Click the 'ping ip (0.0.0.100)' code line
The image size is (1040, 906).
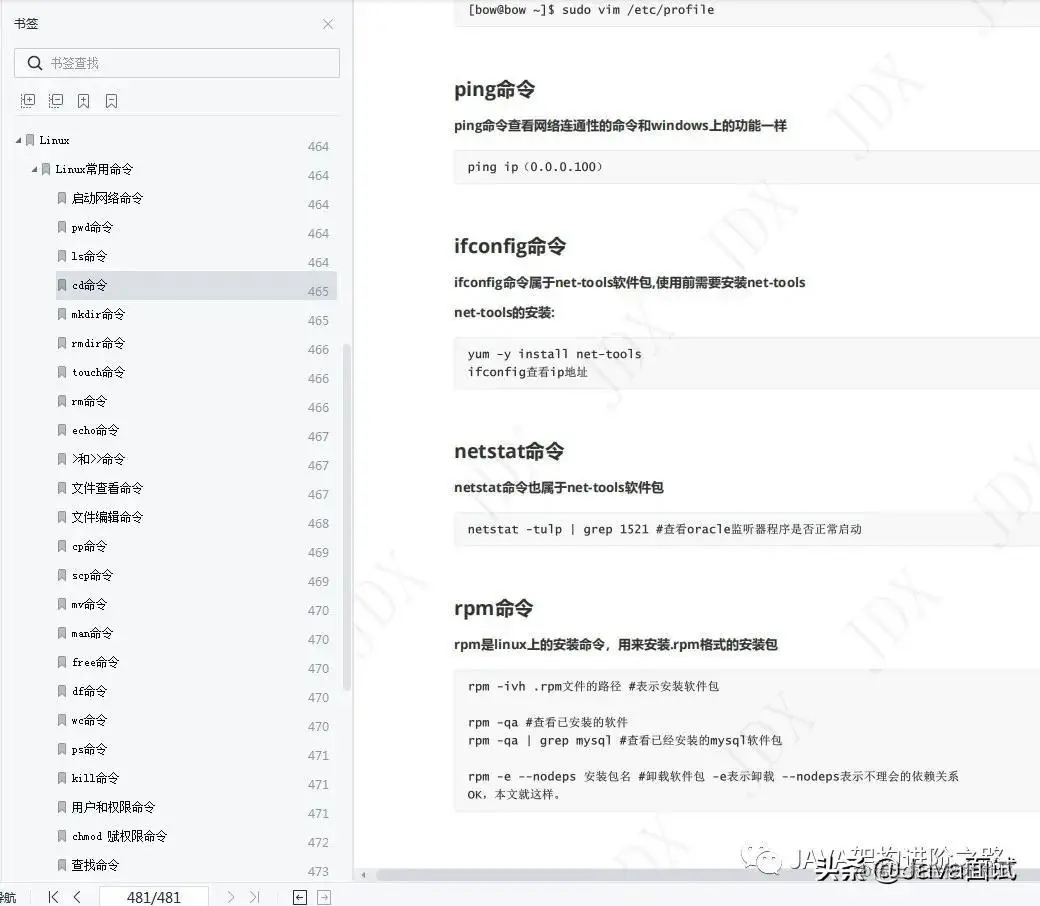[x=535, y=167]
